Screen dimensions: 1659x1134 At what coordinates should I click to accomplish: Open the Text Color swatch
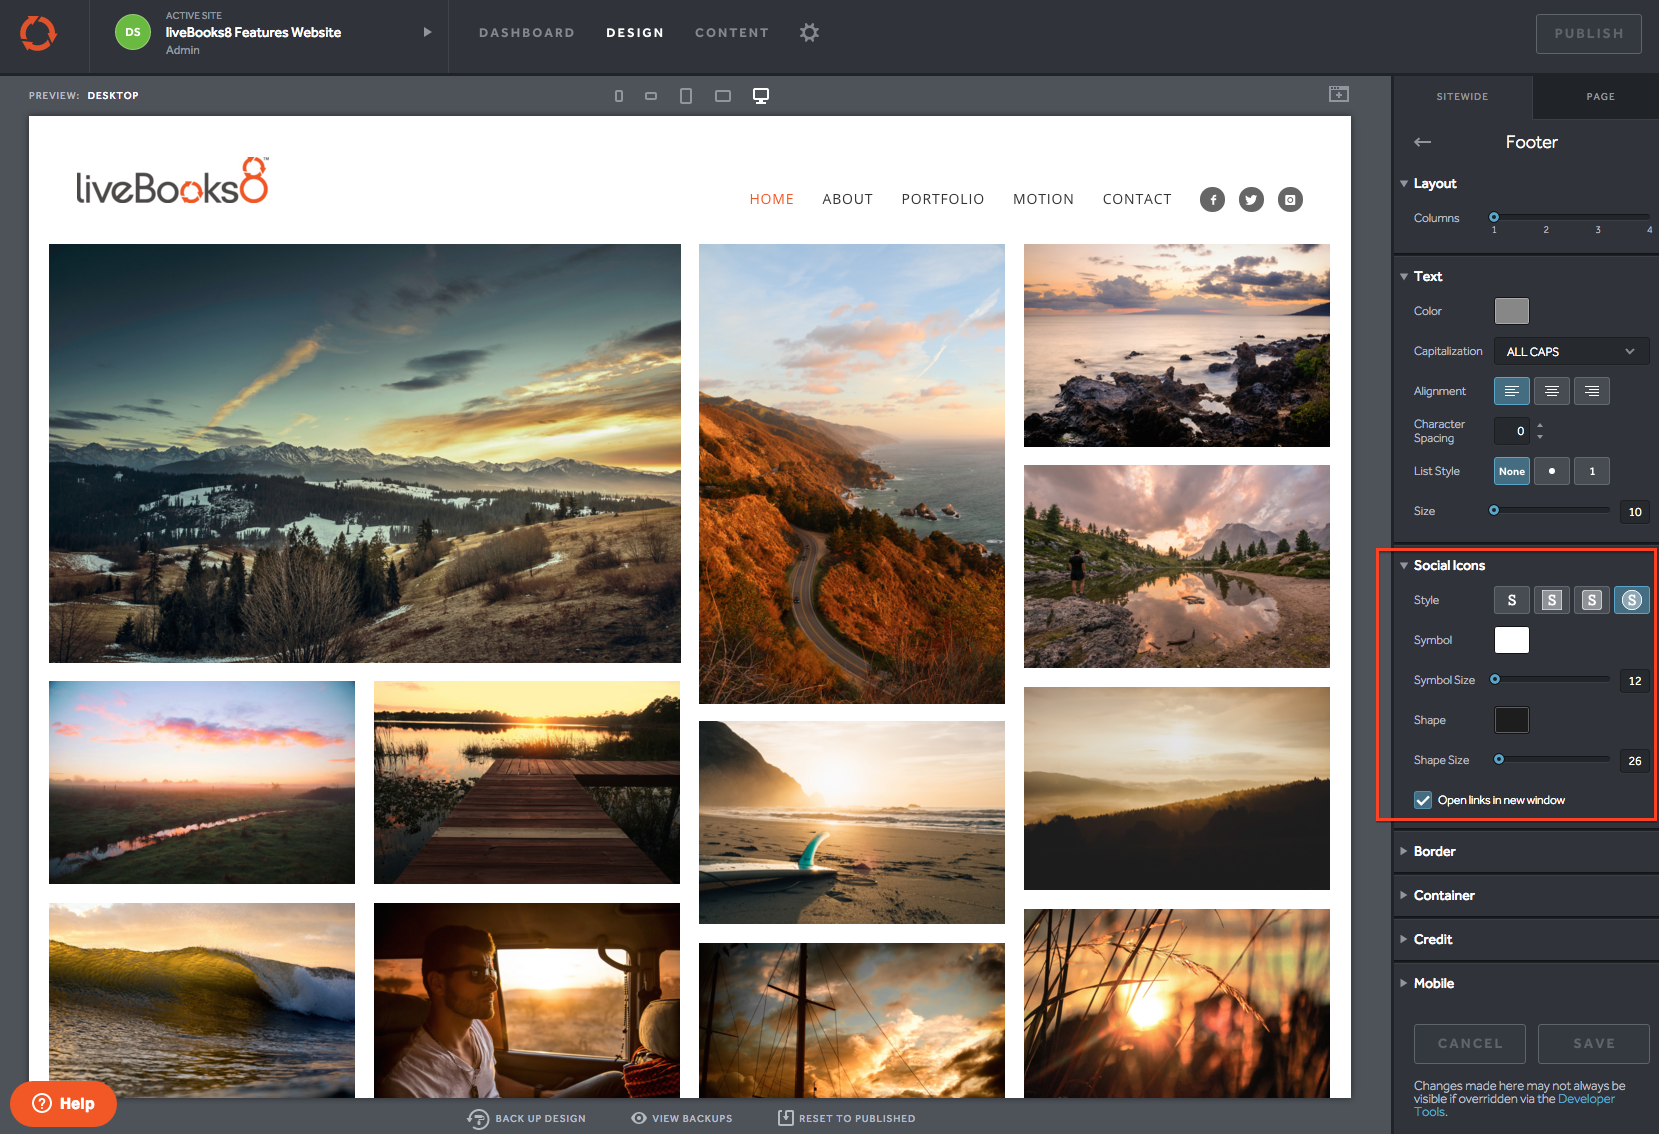pos(1511,311)
